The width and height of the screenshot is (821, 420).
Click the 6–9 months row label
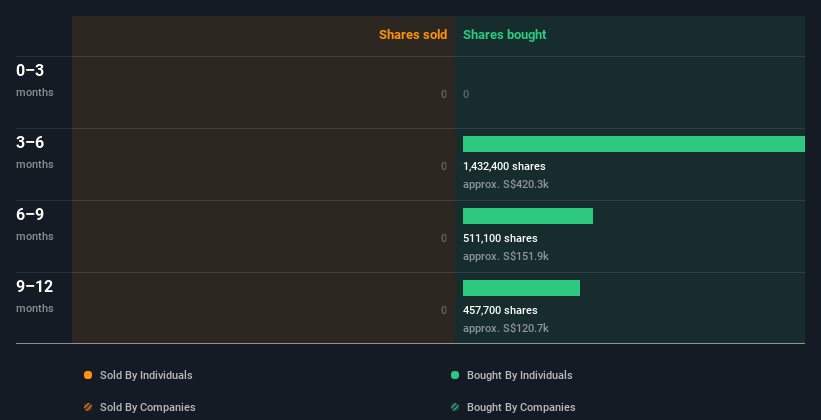pos(35,224)
